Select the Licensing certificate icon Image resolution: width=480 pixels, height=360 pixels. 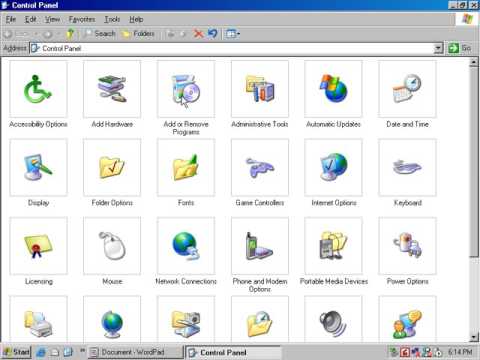(x=38, y=246)
